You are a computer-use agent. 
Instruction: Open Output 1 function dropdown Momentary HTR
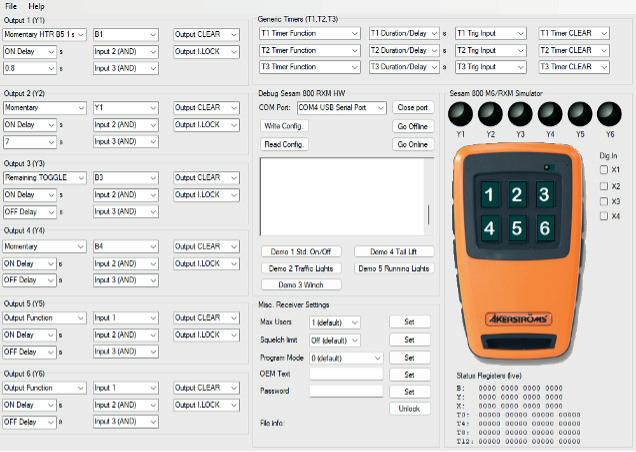(x=44, y=34)
